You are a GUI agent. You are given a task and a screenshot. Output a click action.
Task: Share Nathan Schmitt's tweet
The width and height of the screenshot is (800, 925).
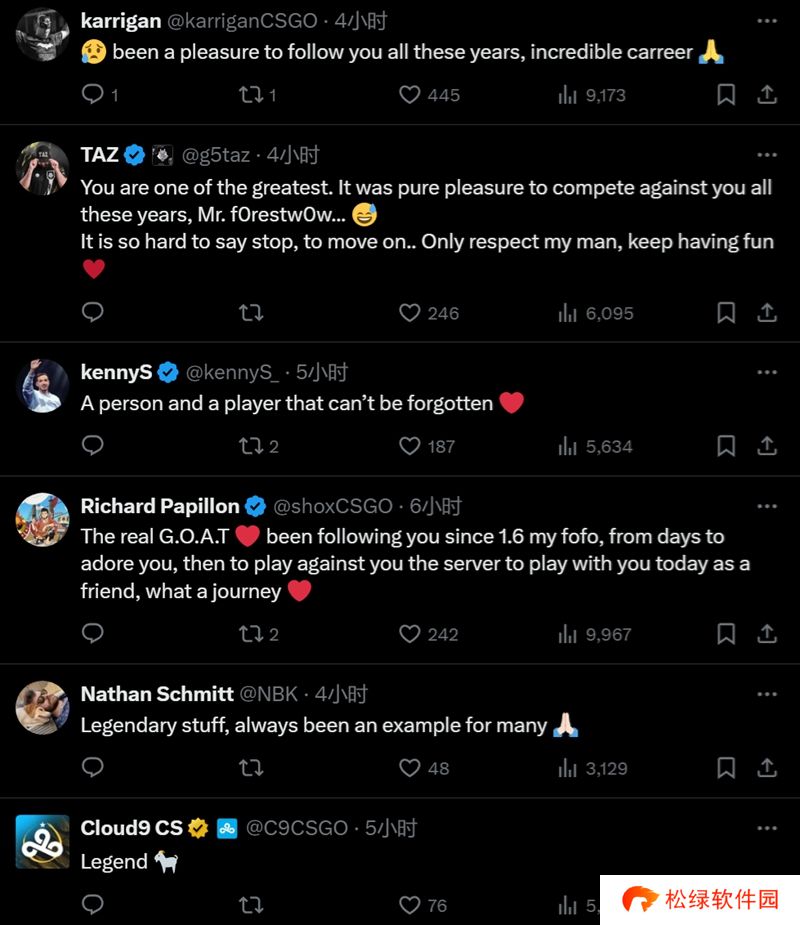767,768
